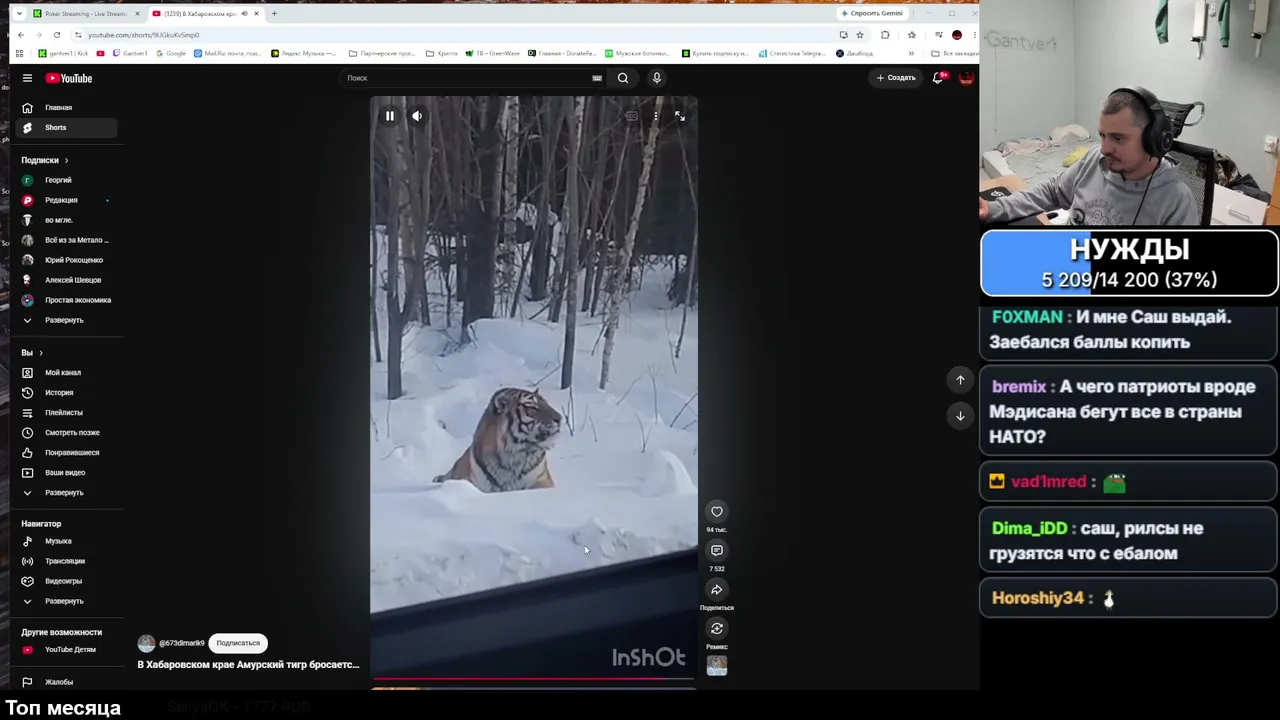
Task: Open the Short's three-dot menu
Action: coord(656,116)
